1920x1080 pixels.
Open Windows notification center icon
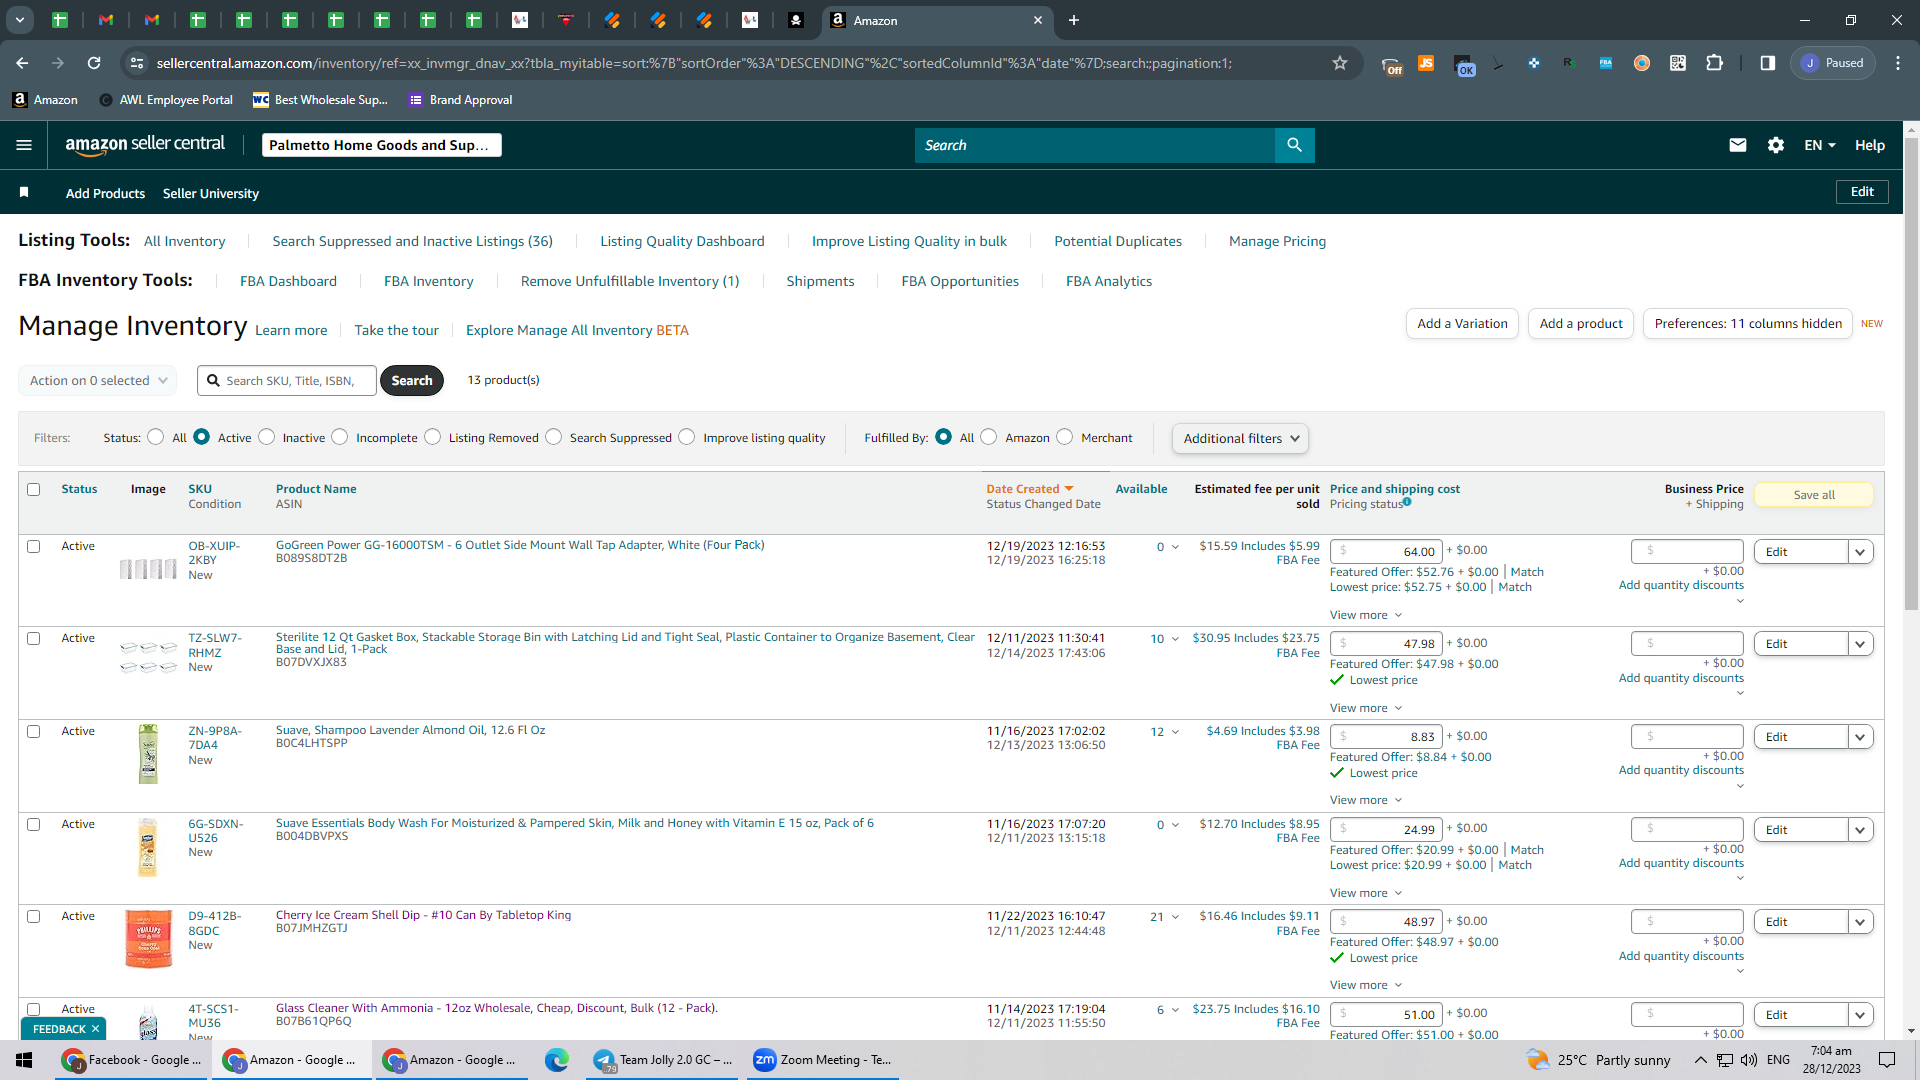click(1887, 1060)
